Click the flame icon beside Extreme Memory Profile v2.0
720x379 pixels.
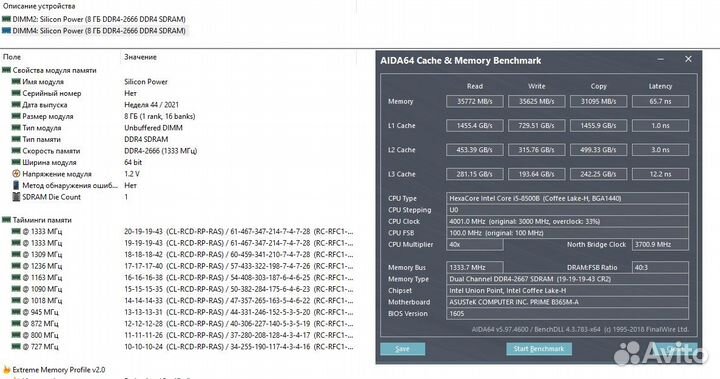click(6, 369)
